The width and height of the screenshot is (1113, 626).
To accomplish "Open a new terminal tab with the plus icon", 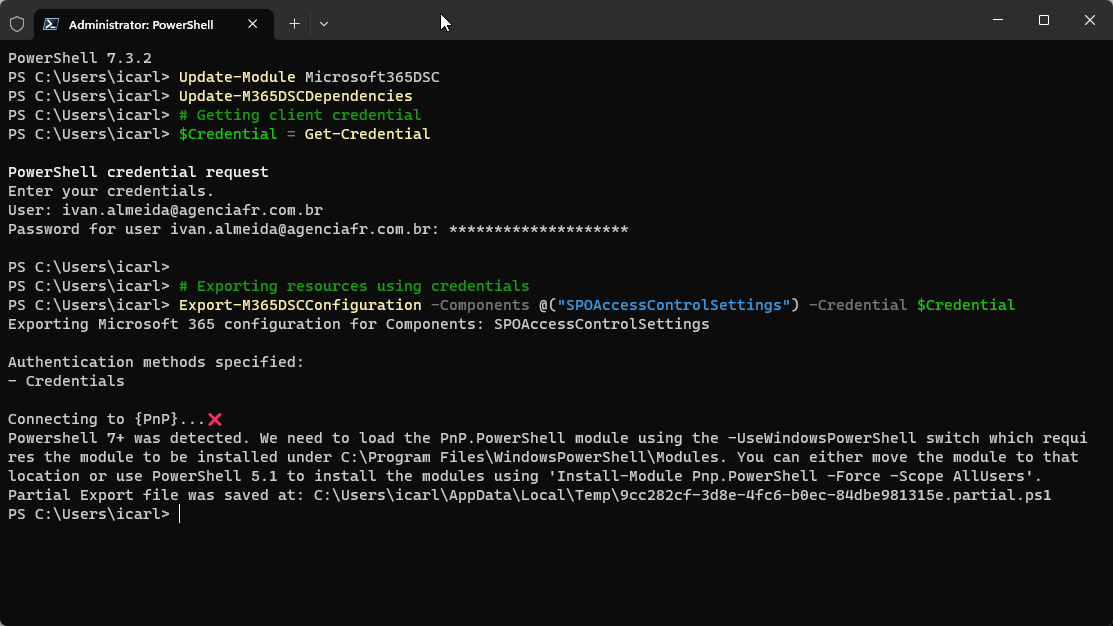I will 294,23.
